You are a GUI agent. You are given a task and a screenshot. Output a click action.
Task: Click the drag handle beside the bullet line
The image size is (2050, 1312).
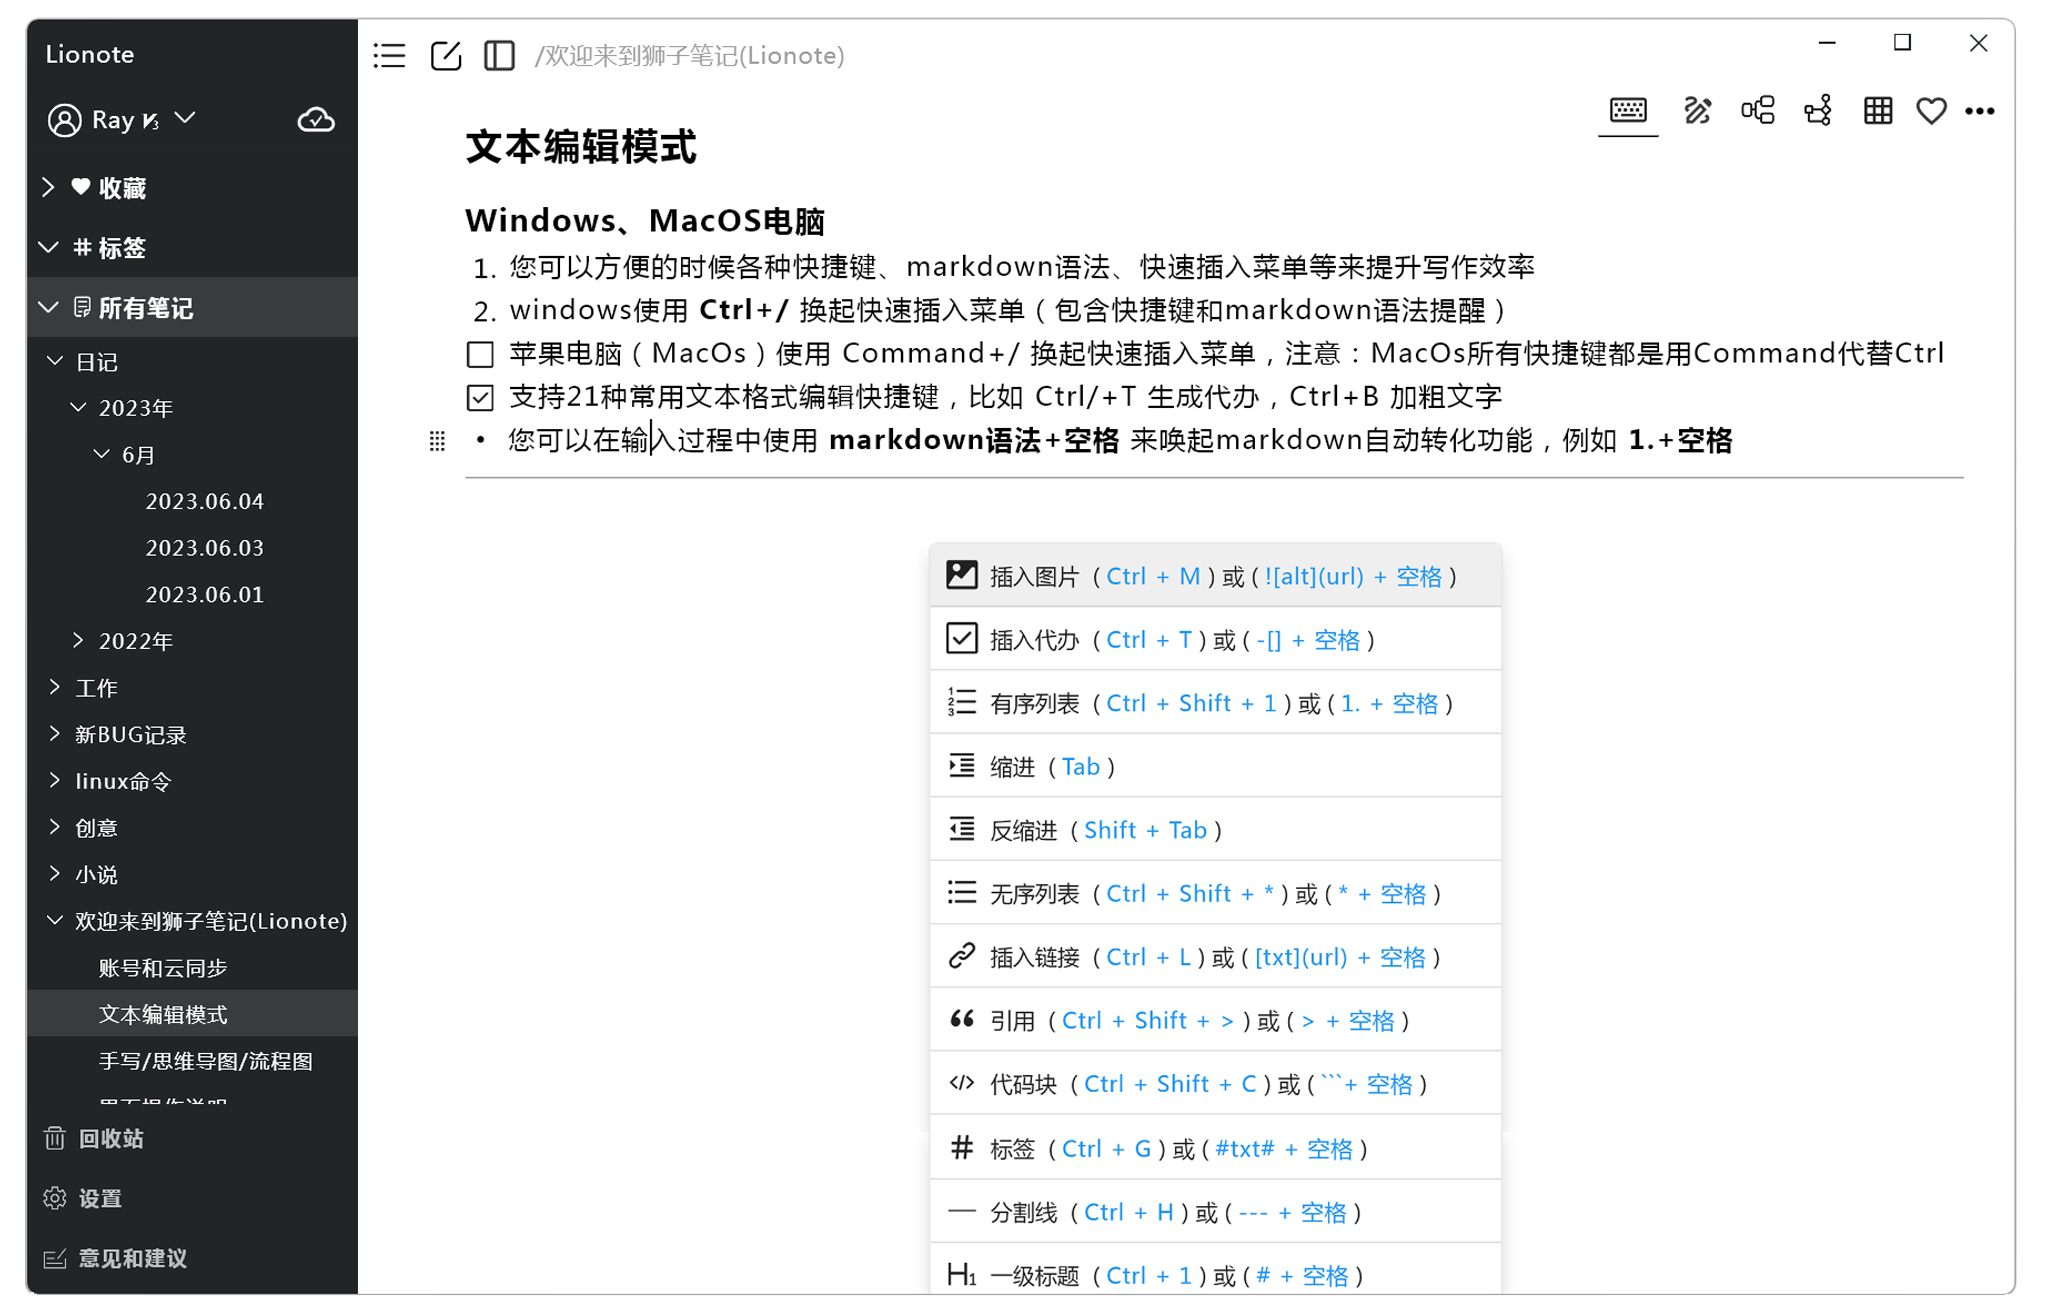[437, 441]
